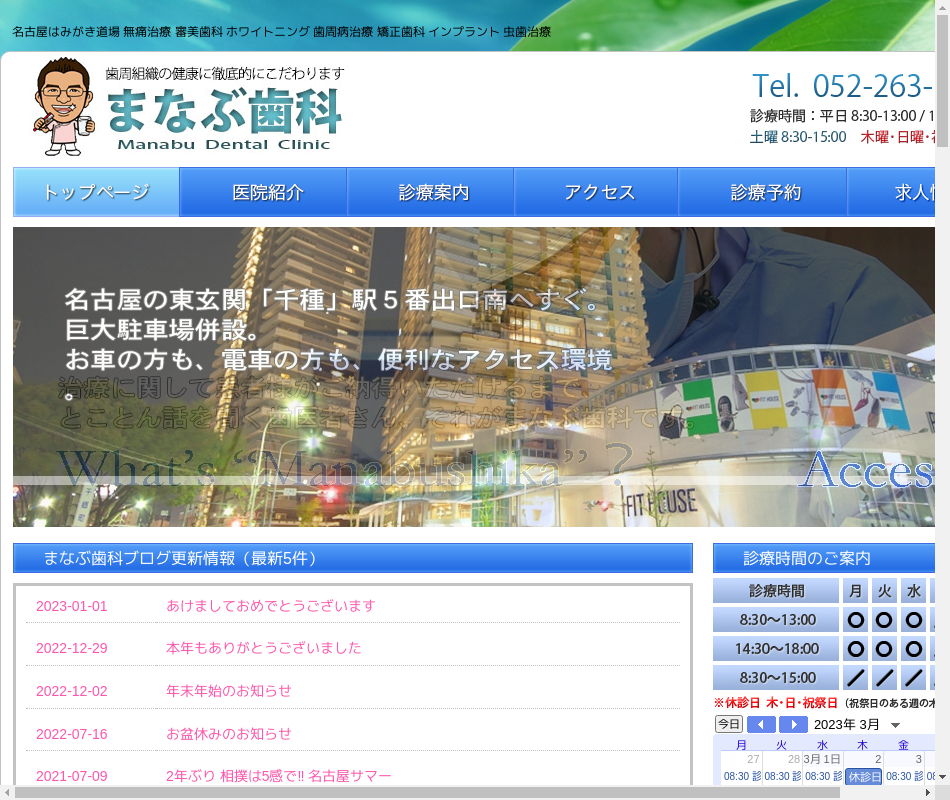Click the 休診日 event on the calendar

pos(864,777)
